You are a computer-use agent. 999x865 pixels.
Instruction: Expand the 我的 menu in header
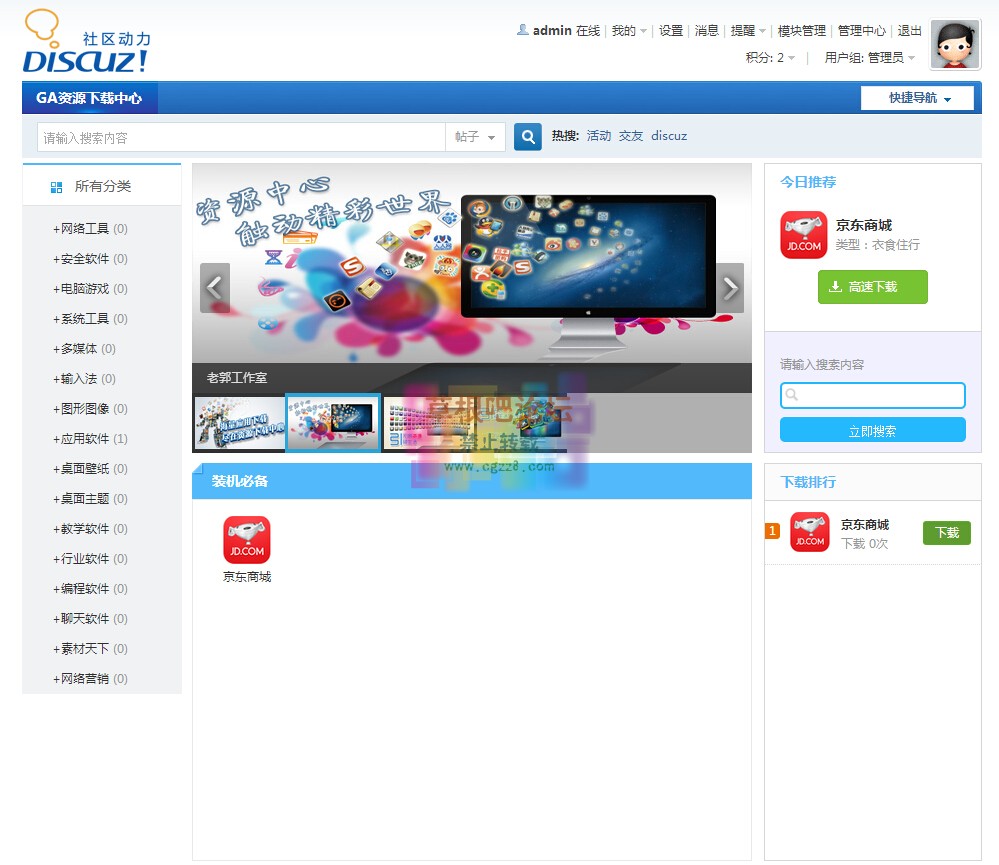629,31
